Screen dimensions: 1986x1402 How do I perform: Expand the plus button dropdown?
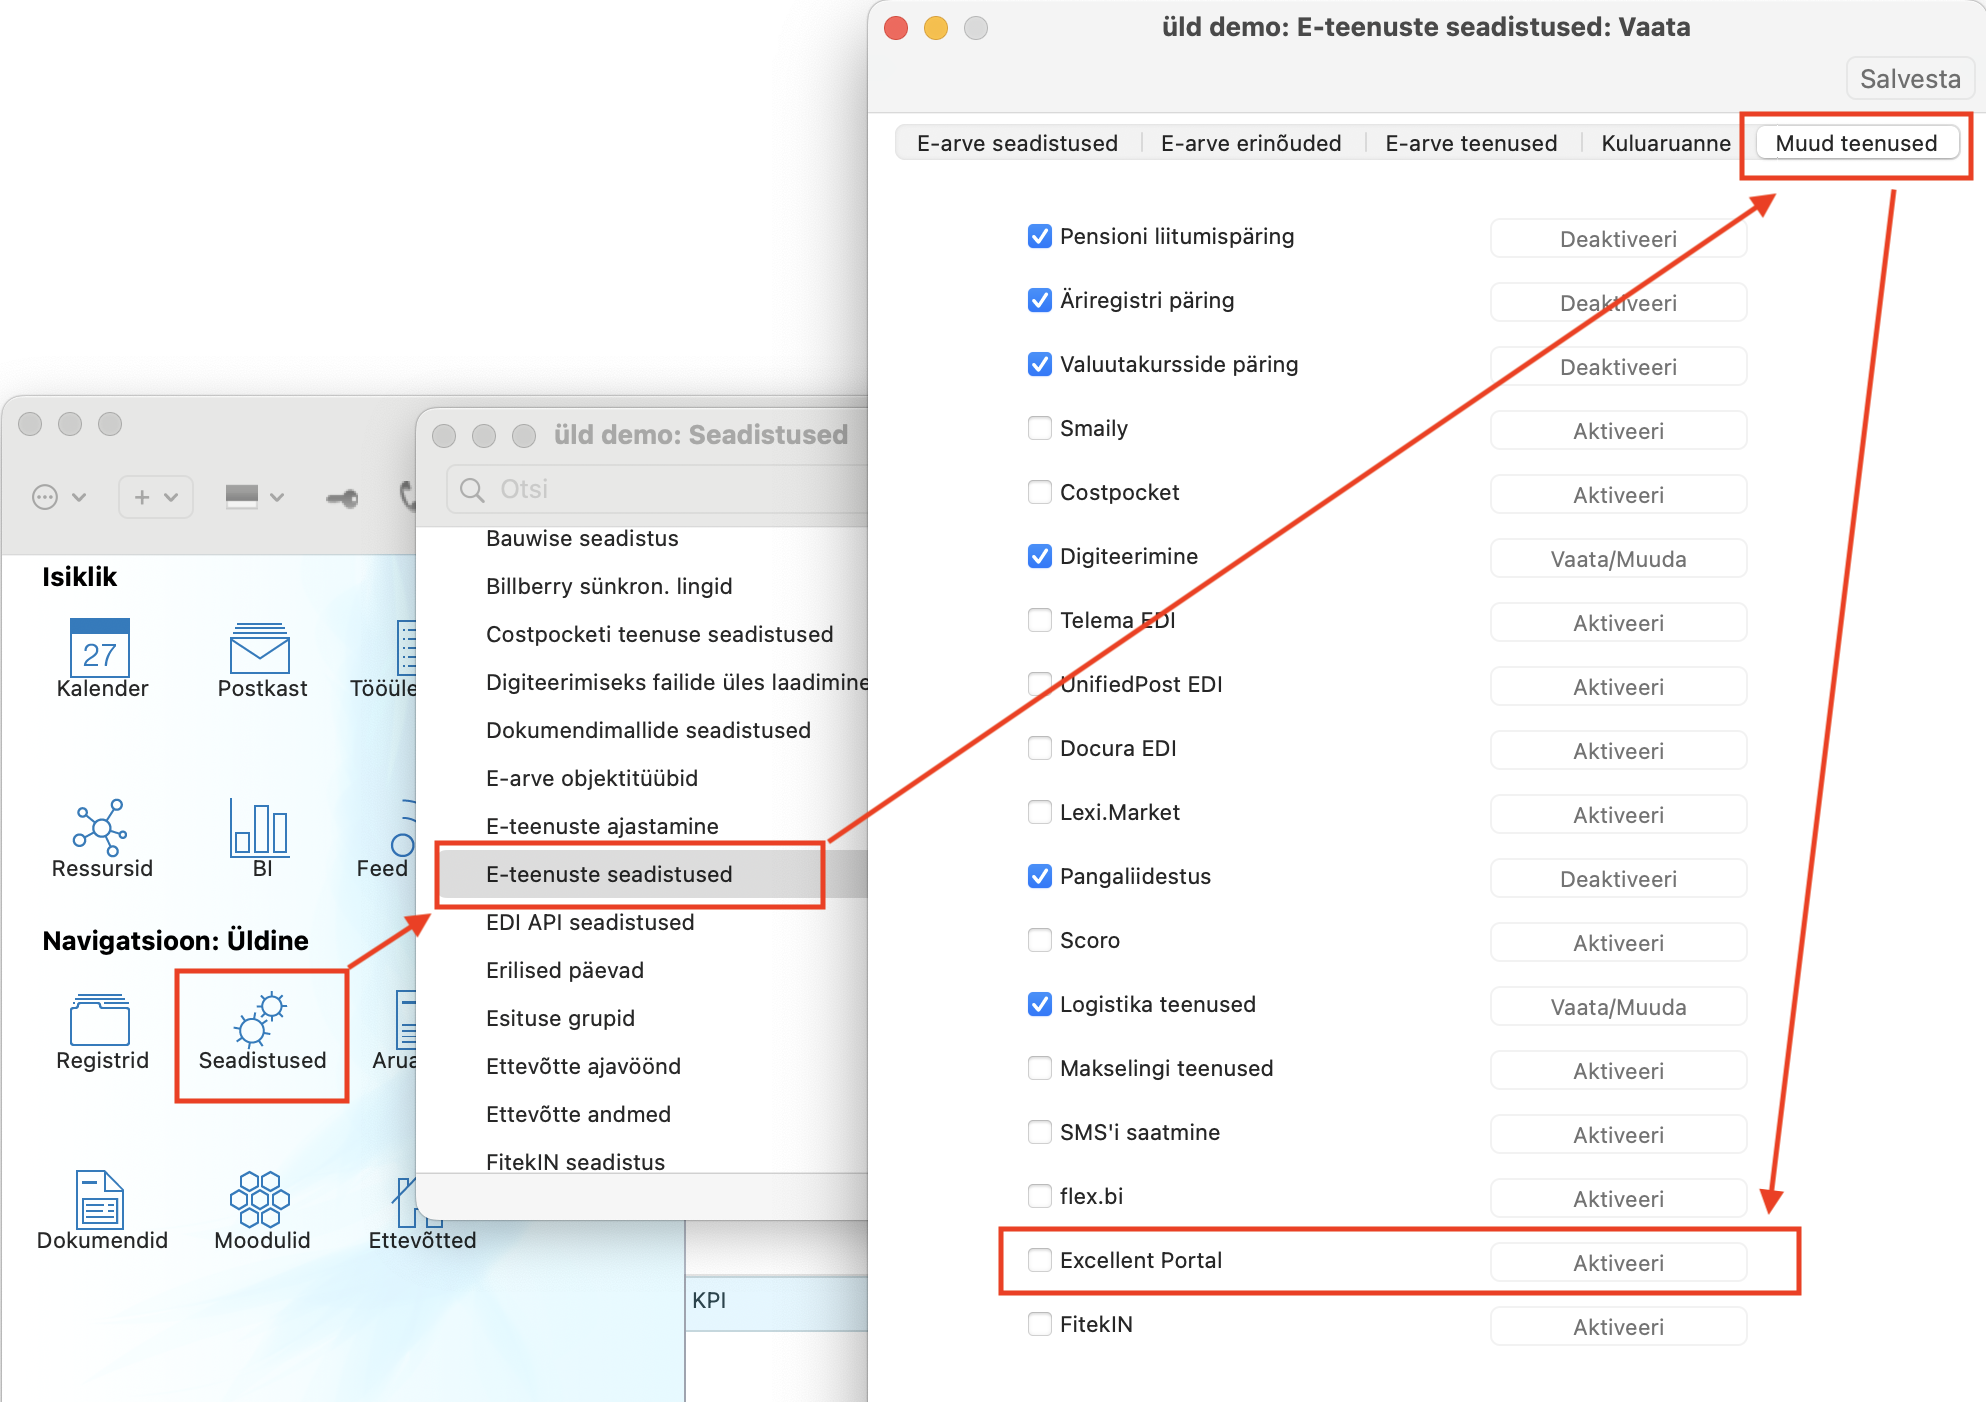coord(156,497)
